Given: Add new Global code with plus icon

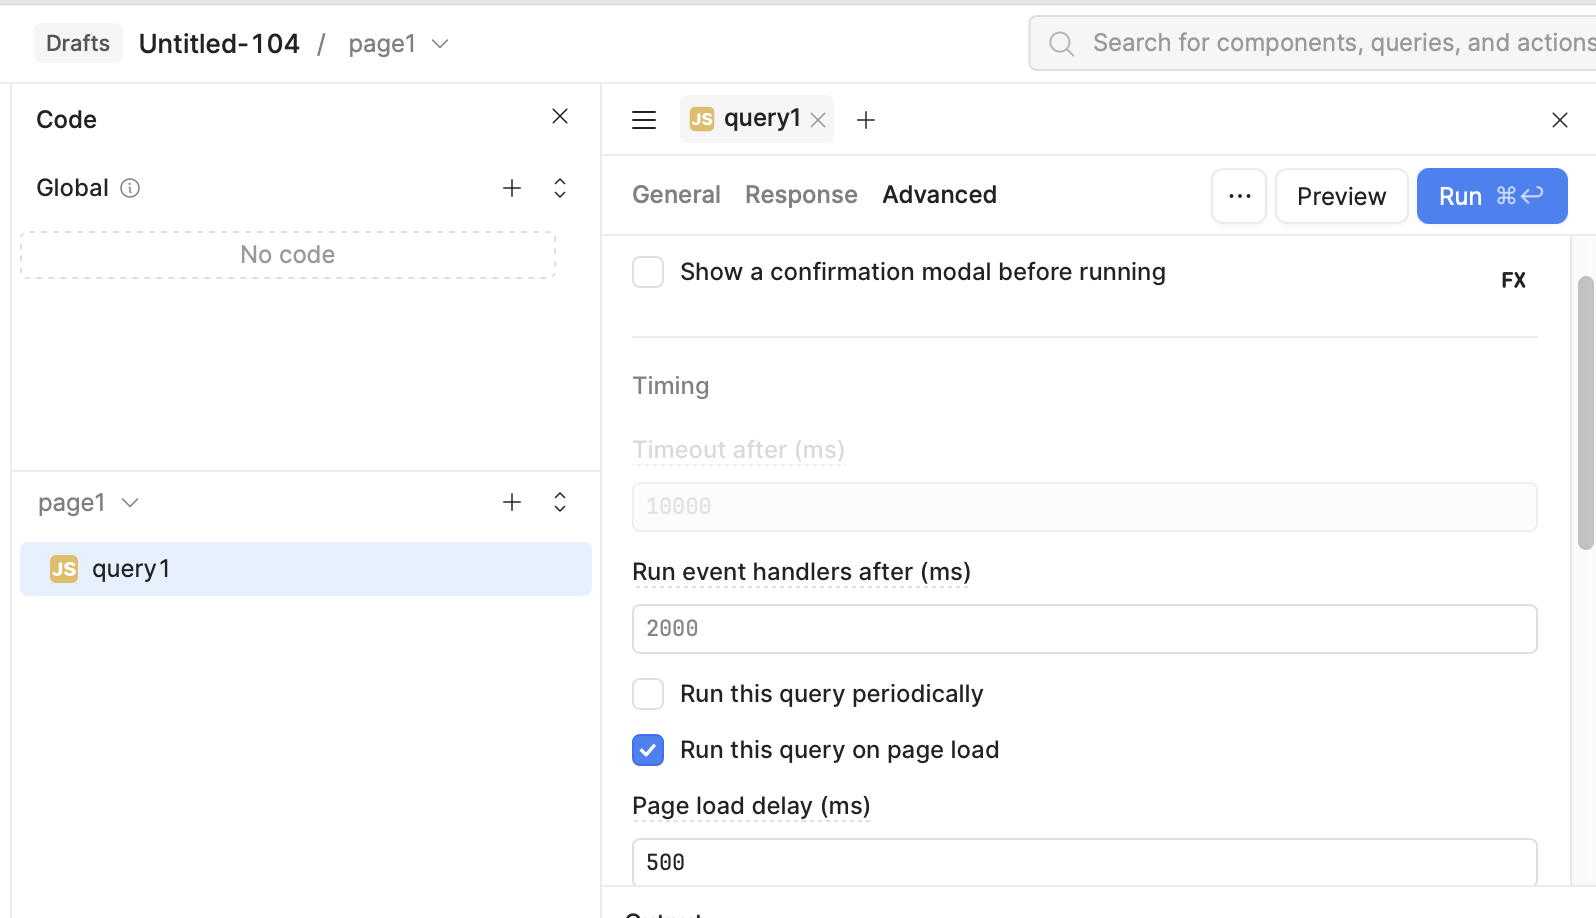Looking at the screenshot, I should [x=512, y=188].
